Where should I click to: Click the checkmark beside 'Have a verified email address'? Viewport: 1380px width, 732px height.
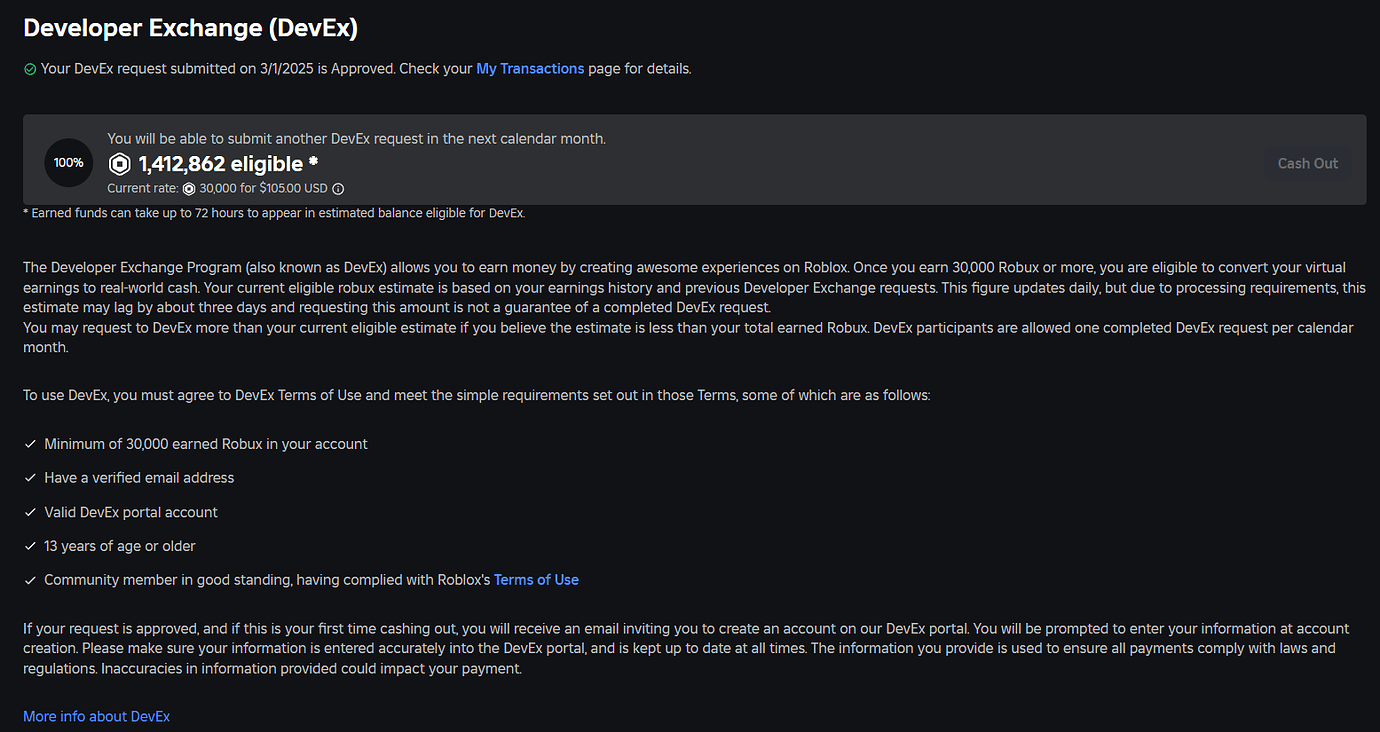pos(30,477)
